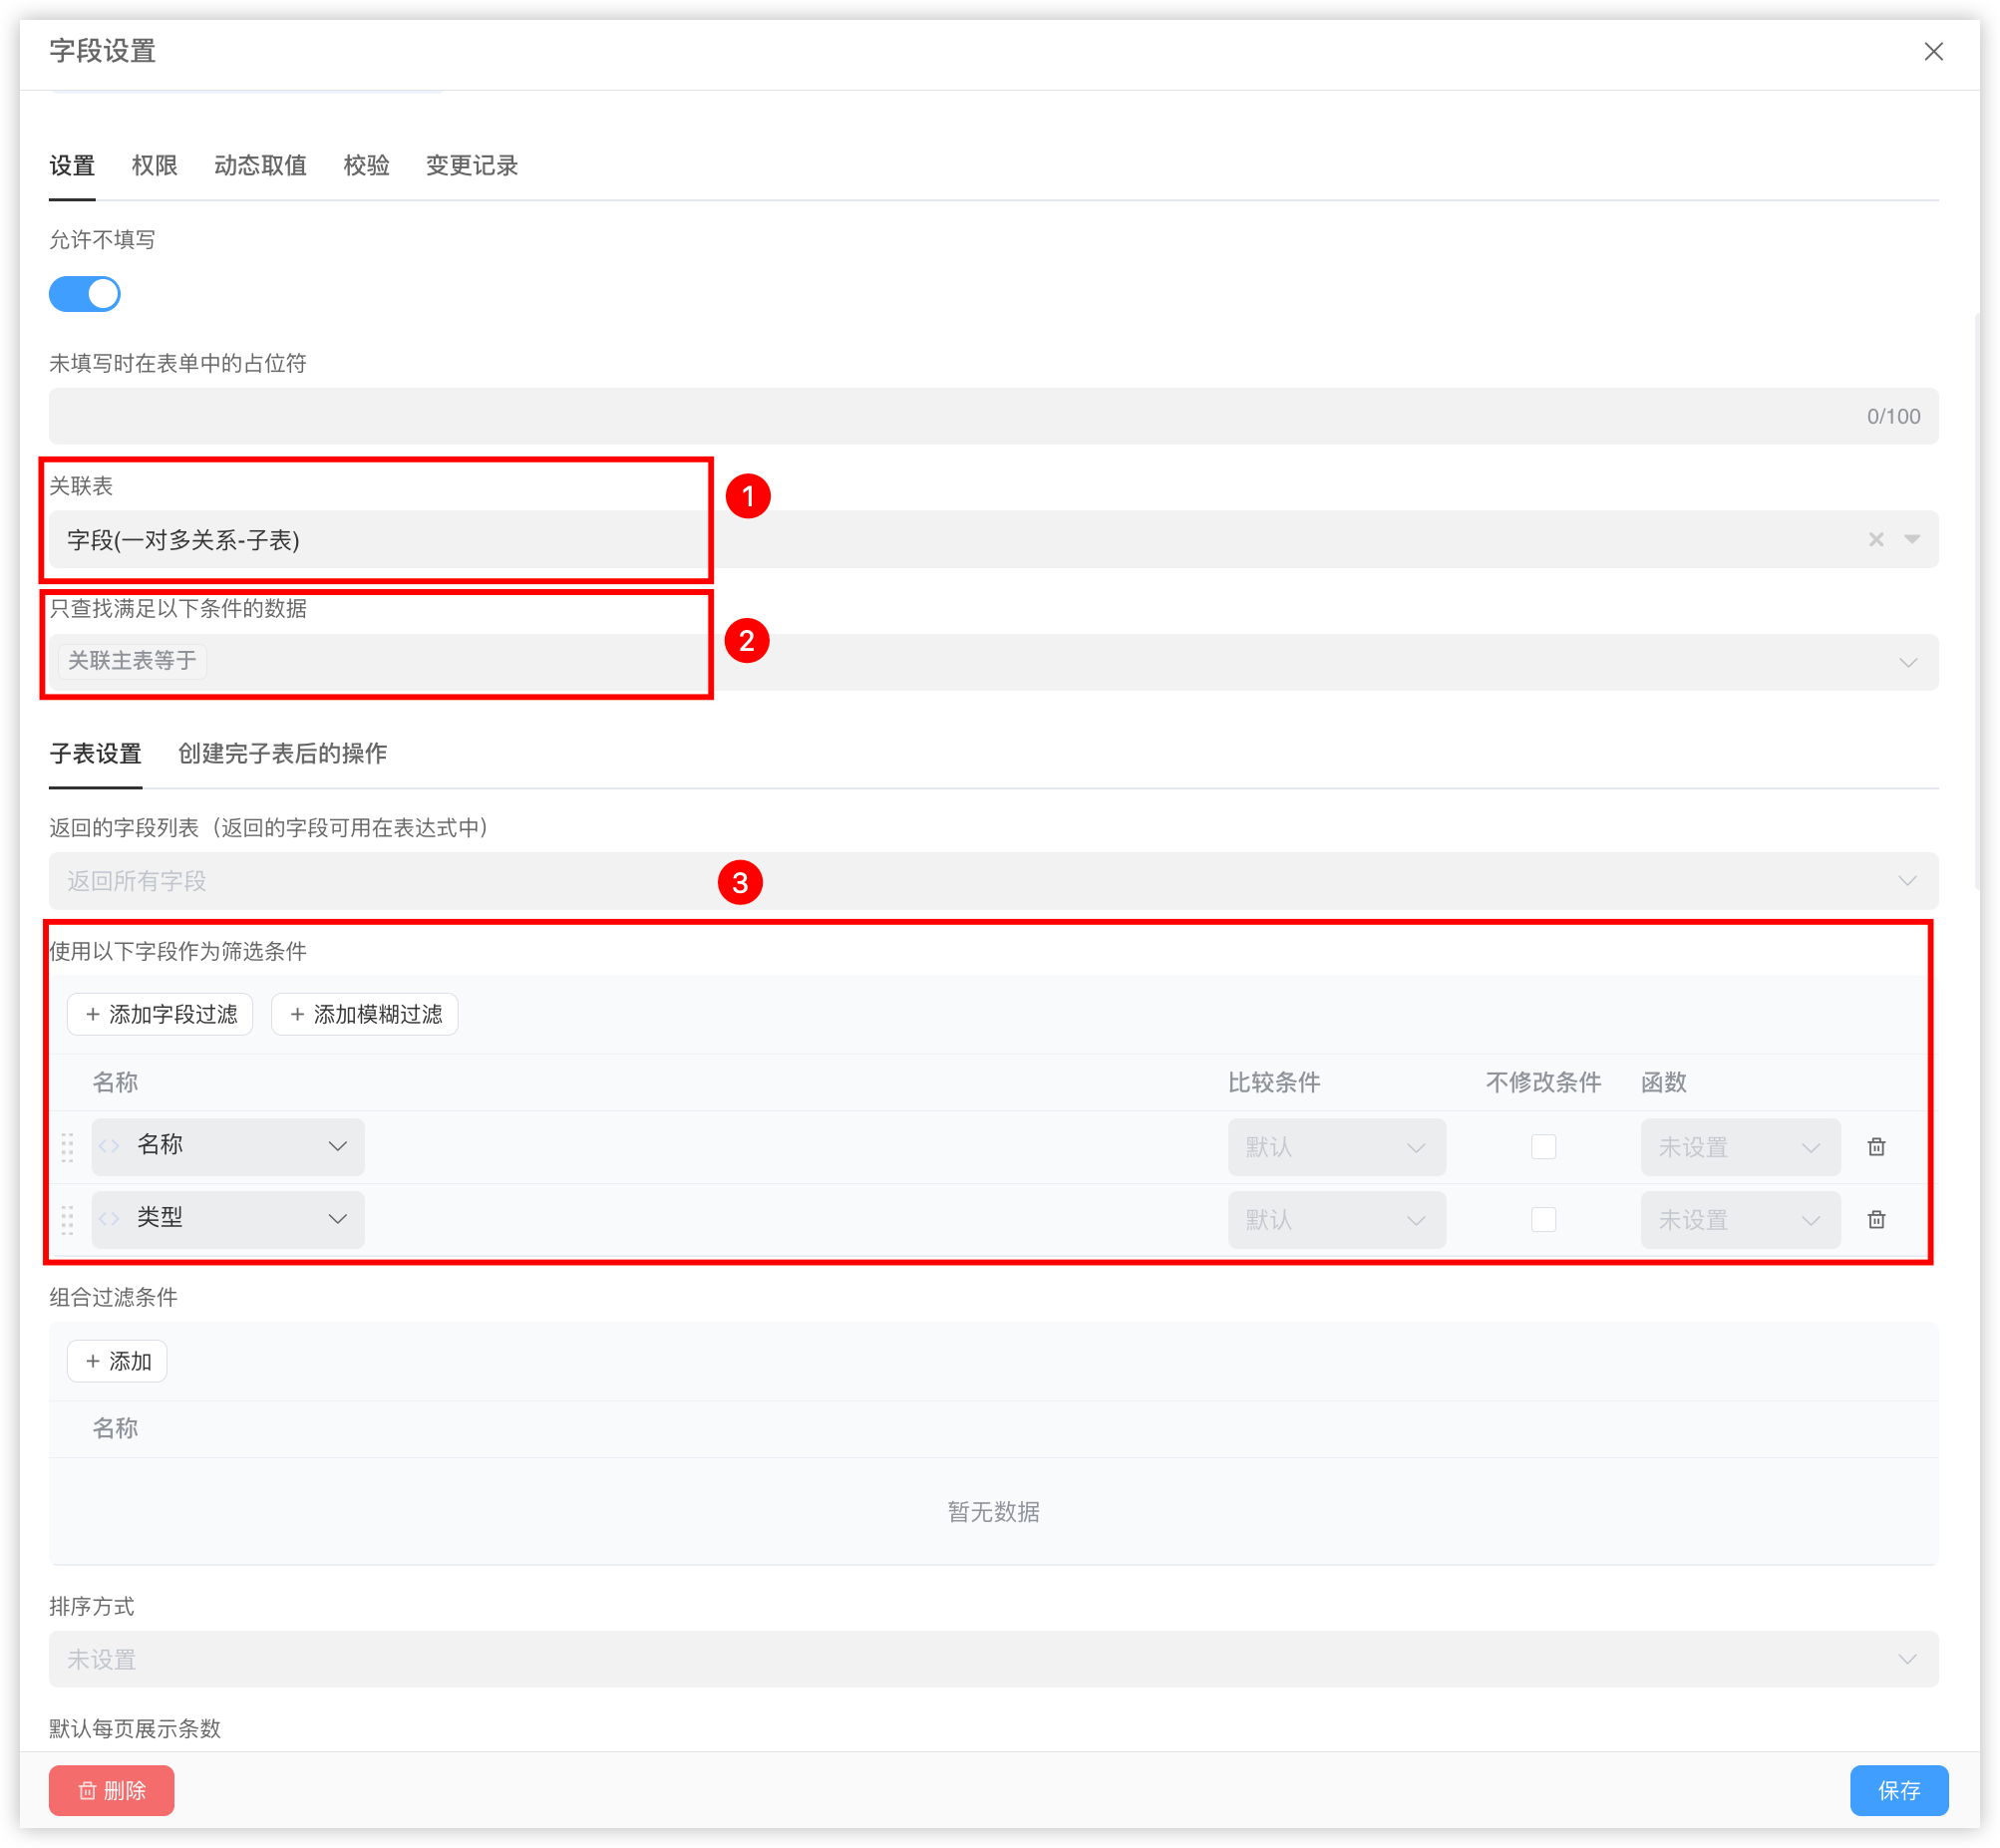Image resolution: width=2000 pixels, height=1848 pixels.
Task: Check 不修改条件 box for 类型 row
Action: click(x=1543, y=1220)
